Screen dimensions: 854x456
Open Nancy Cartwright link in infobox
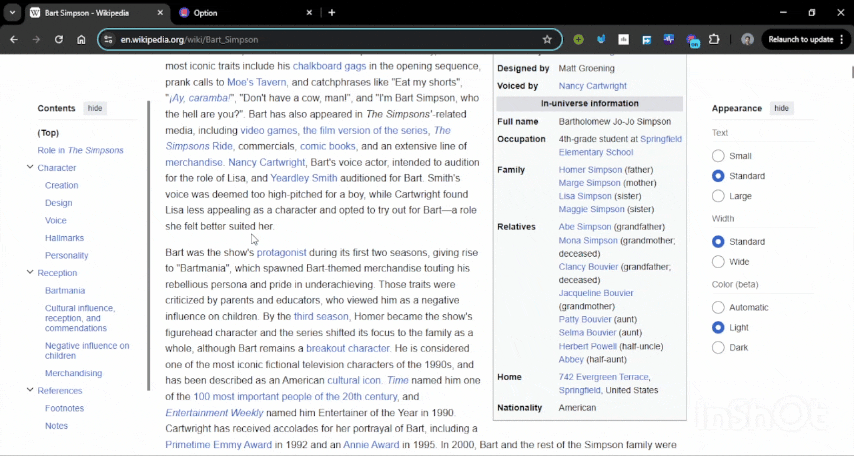(593, 86)
